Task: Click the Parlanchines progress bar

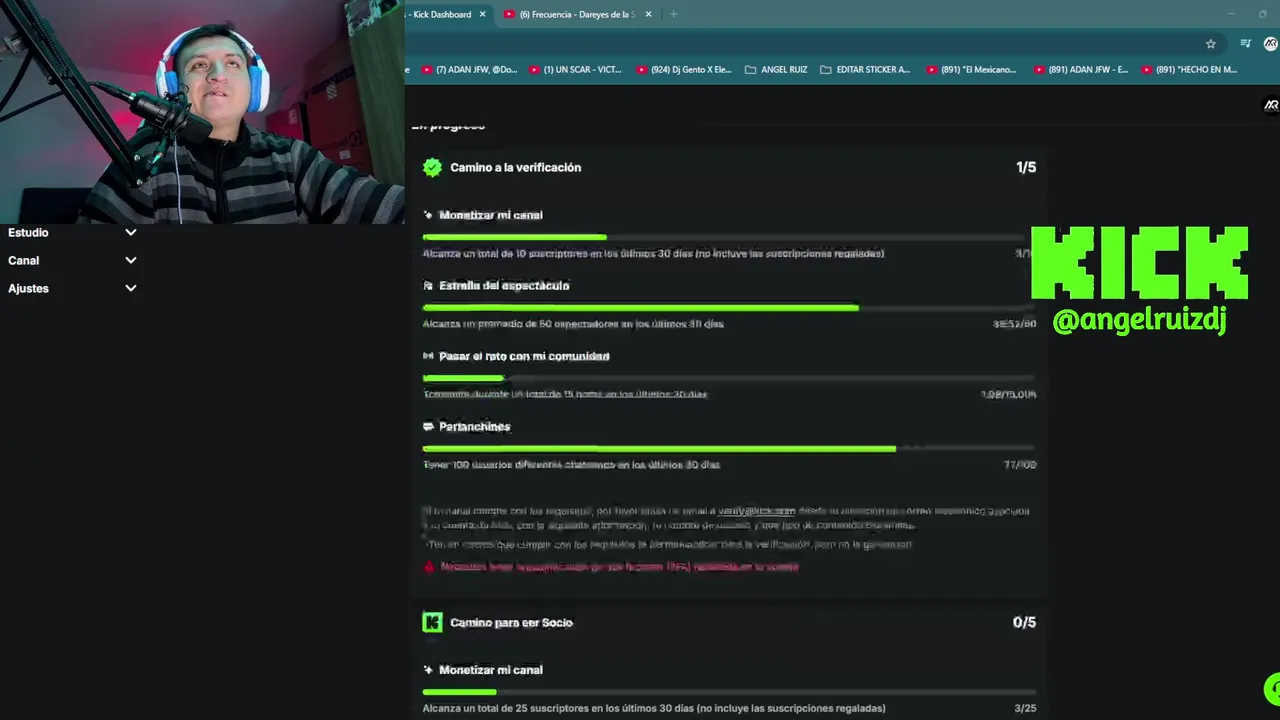Action: [729, 448]
